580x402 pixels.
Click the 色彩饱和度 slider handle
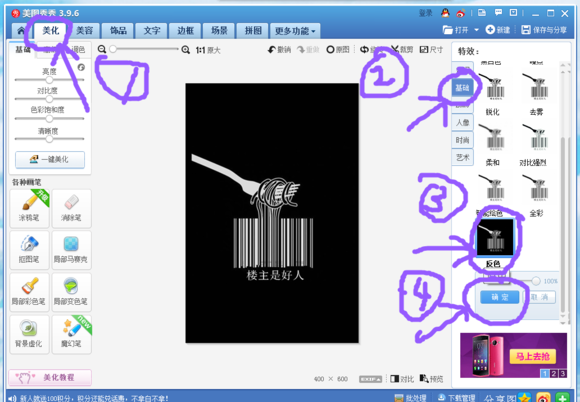tap(49, 119)
